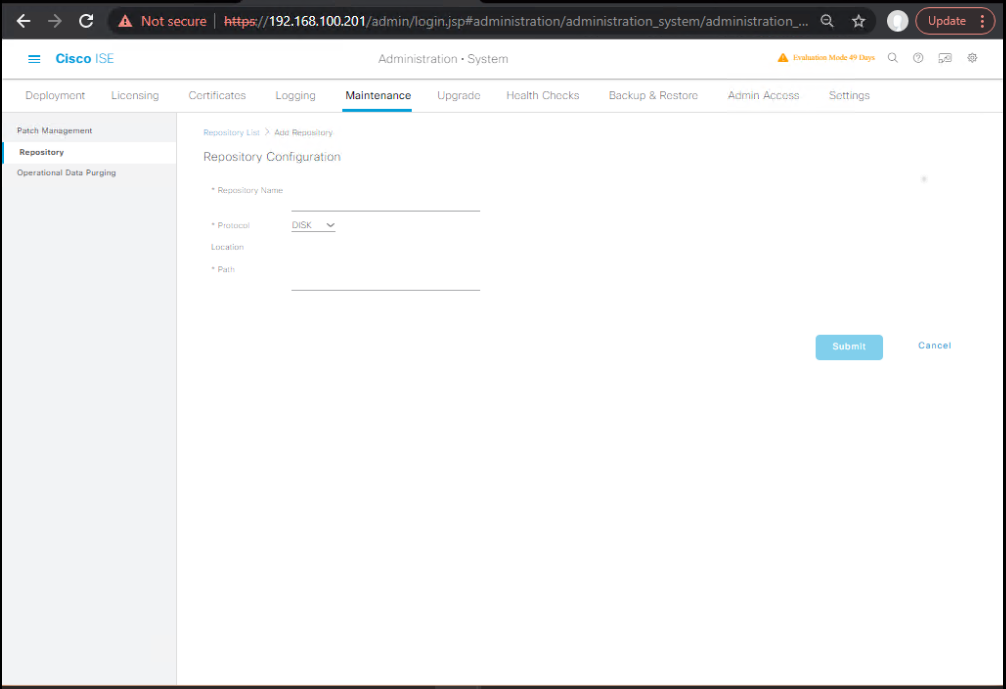Open the Protocol DISK dropdown
The width and height of the screenshot is (1006, 689).
point(313,225)
